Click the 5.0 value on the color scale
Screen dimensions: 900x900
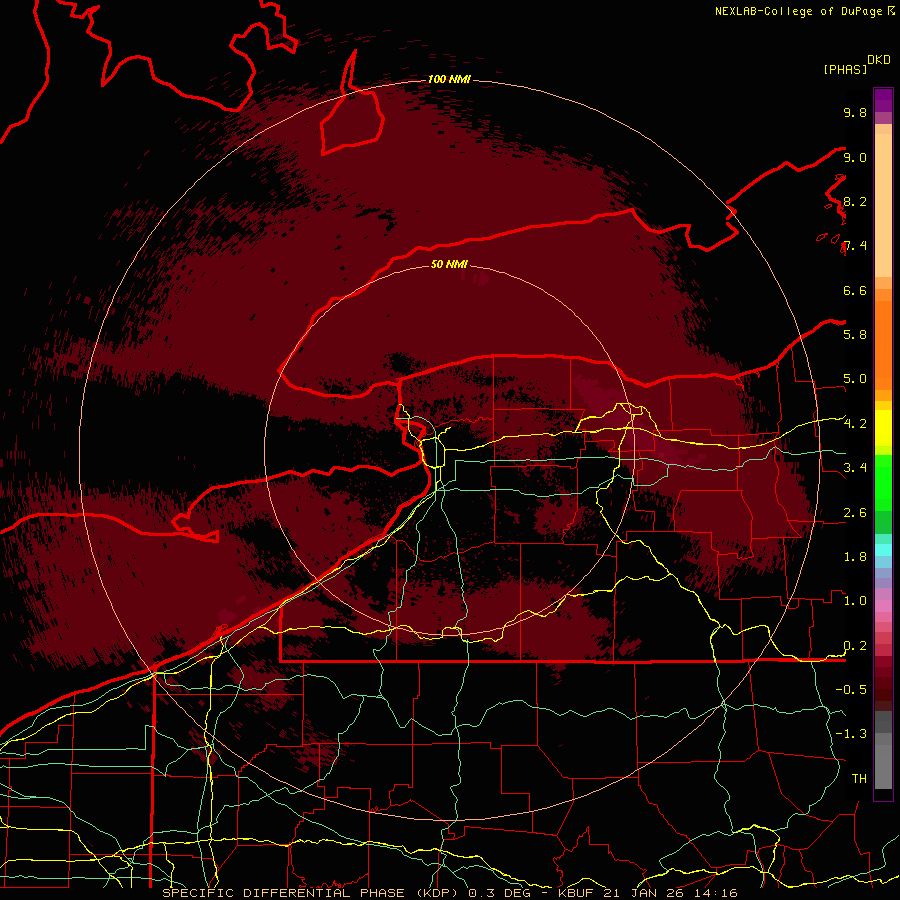pyautogui.click(x=855, y=379)
